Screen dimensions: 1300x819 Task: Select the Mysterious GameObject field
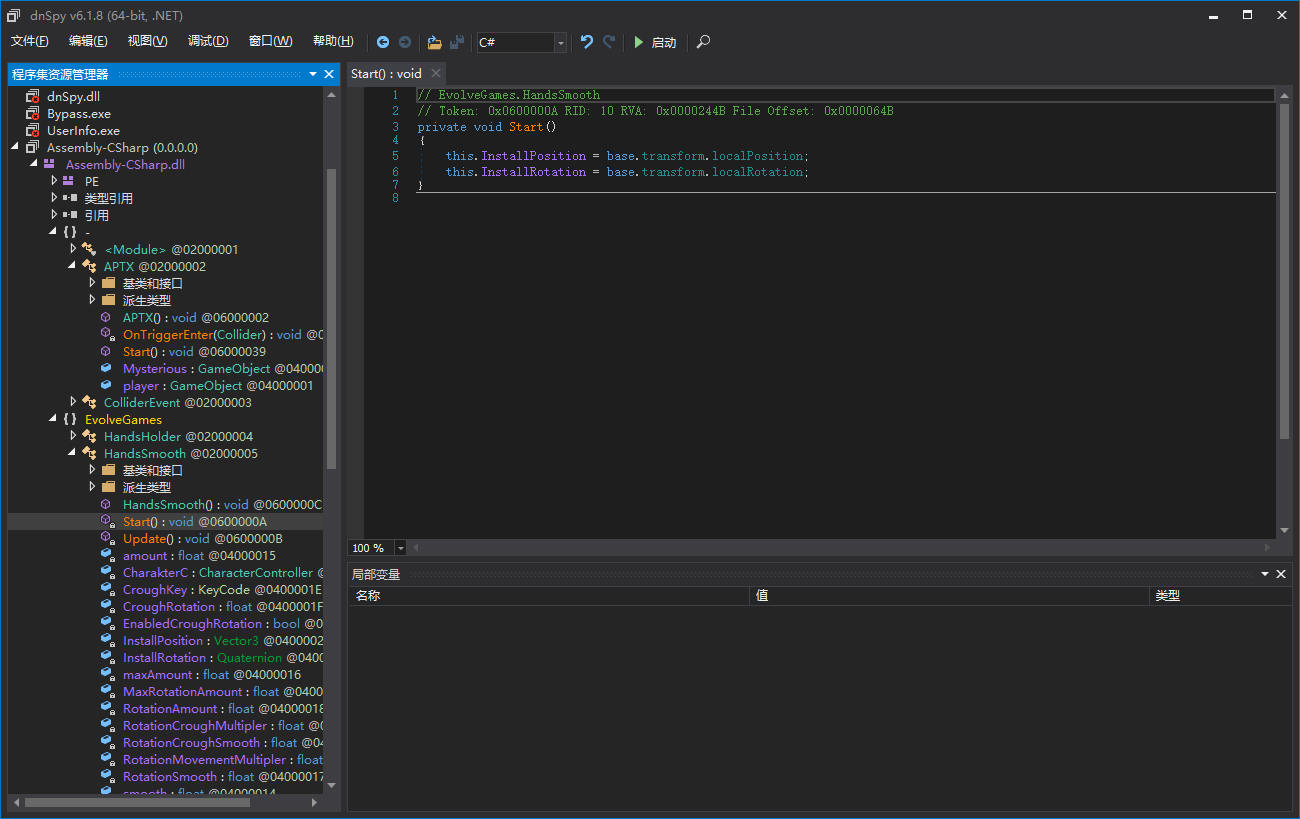(223, 368)
